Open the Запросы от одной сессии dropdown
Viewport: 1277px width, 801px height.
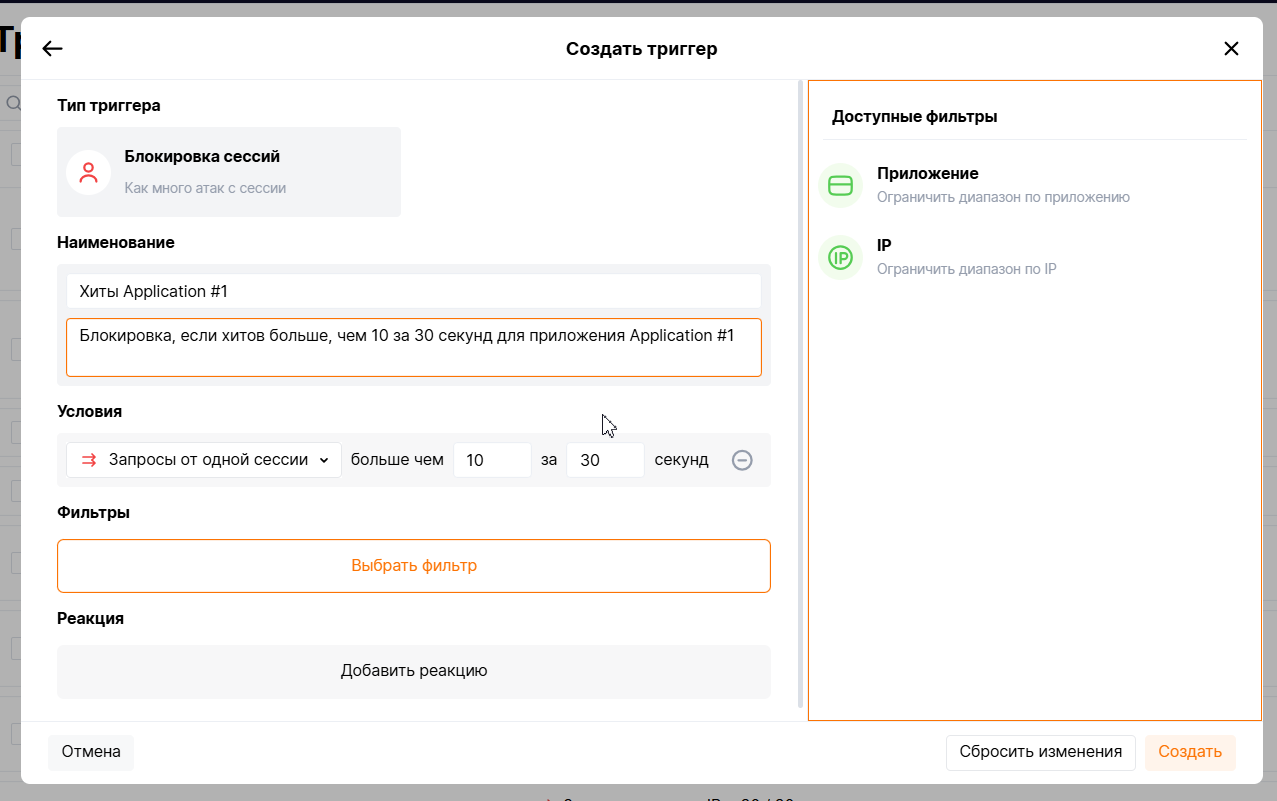(x=204, y=460)
